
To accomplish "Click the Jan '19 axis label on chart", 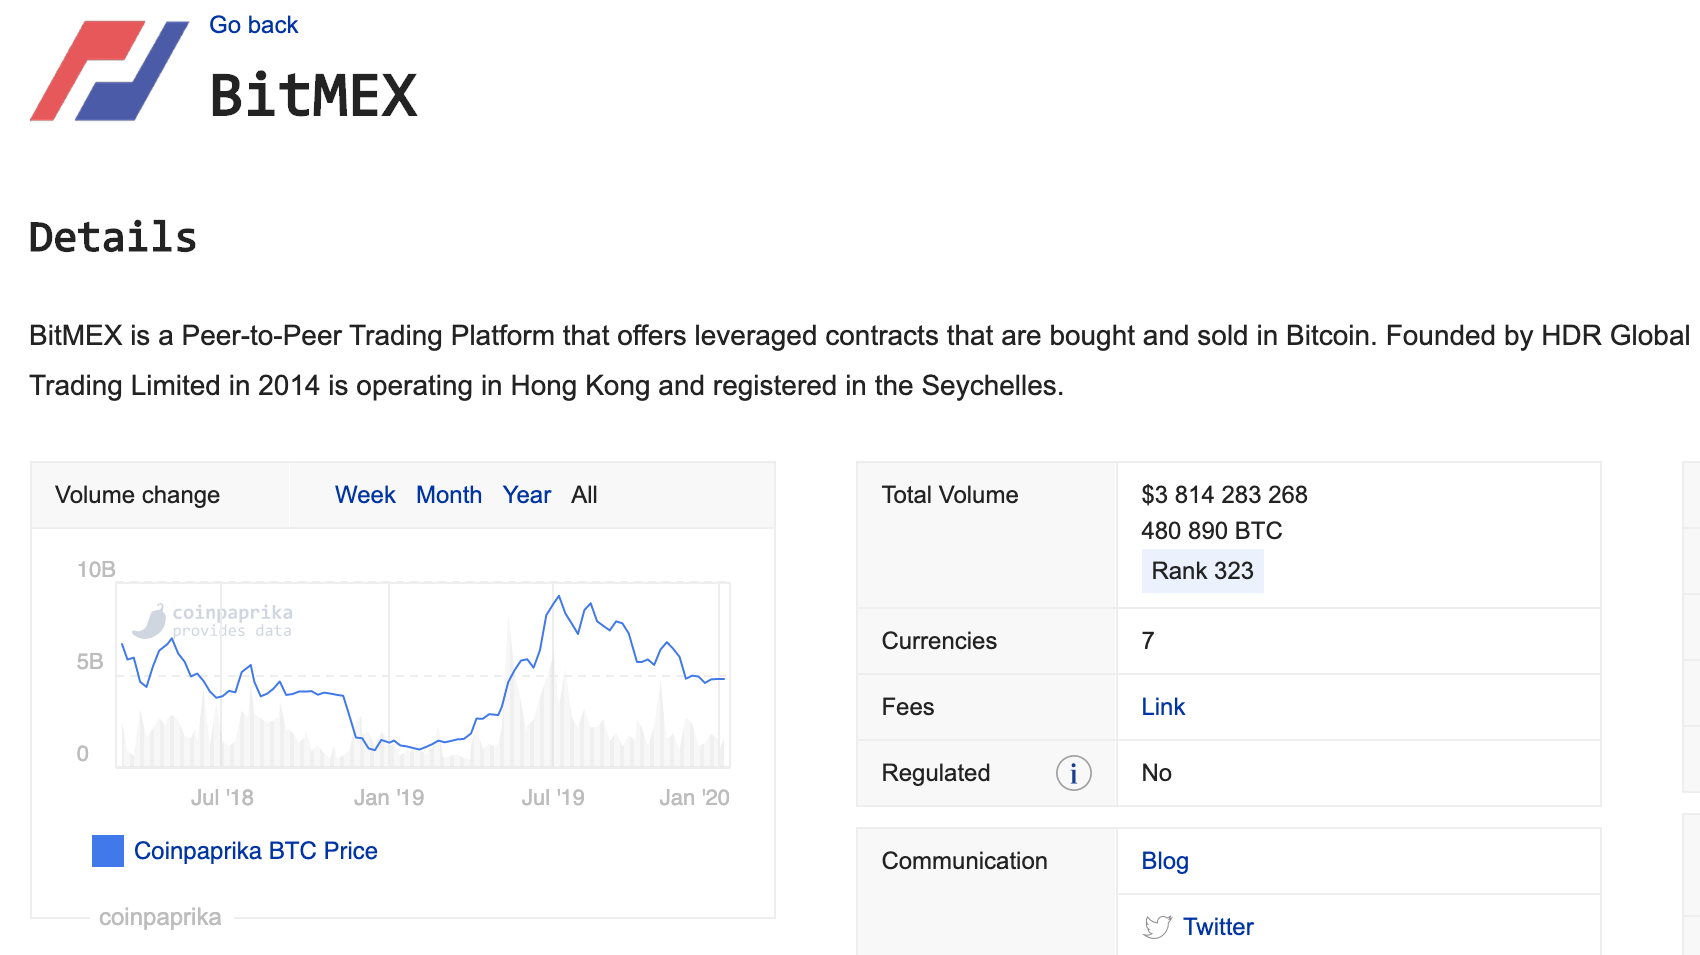I will [389, 798].
